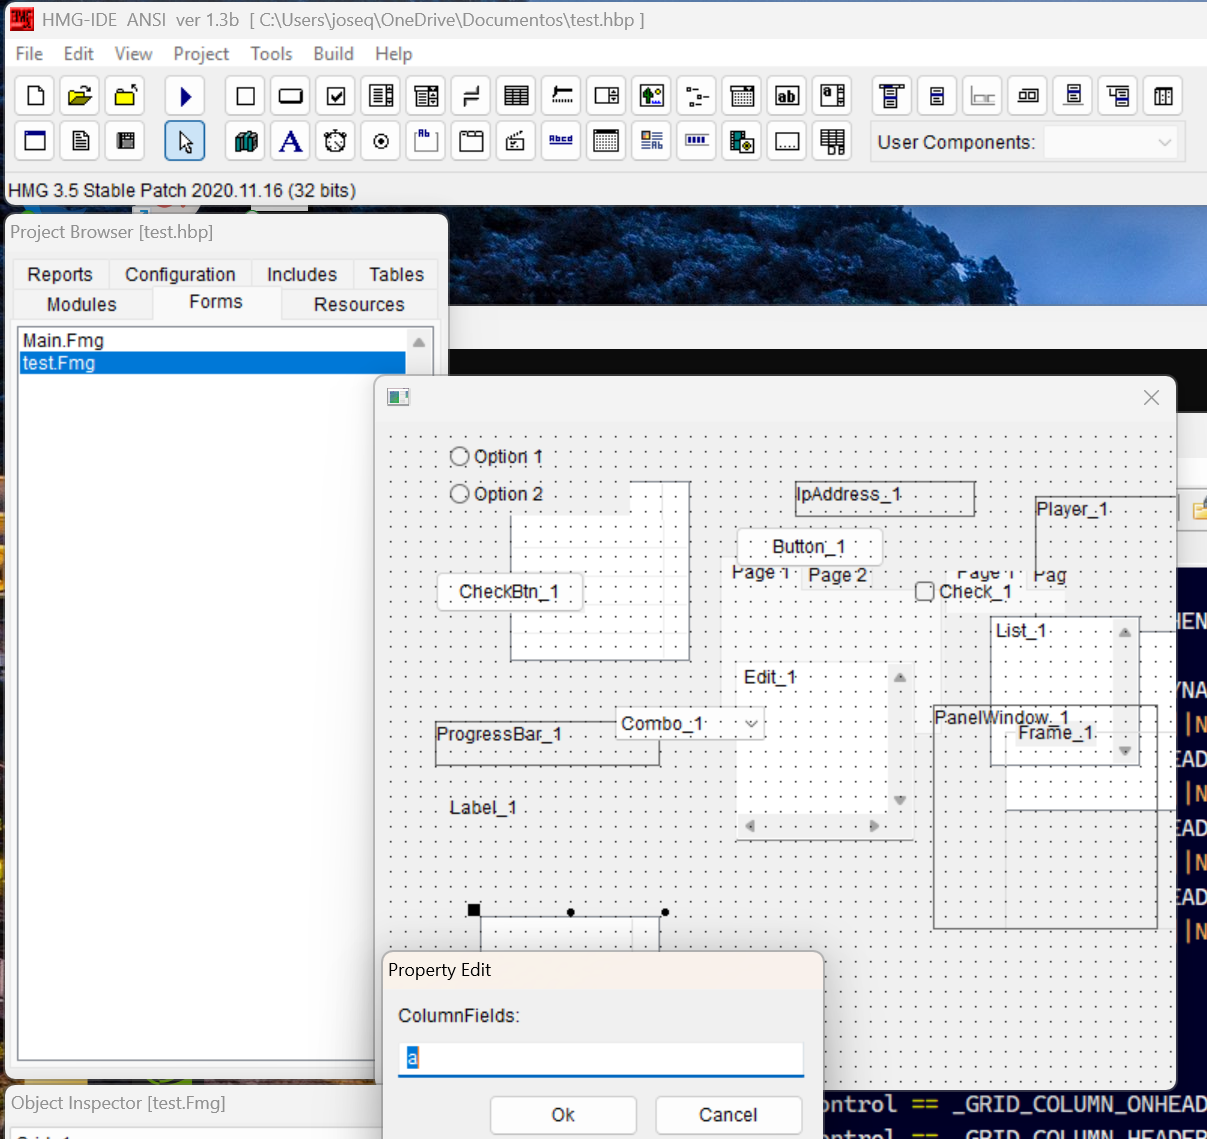Screen dimensions: 1207x1139
Task: Select the TextBox 'ab' control tool
Action: [787, 96]
